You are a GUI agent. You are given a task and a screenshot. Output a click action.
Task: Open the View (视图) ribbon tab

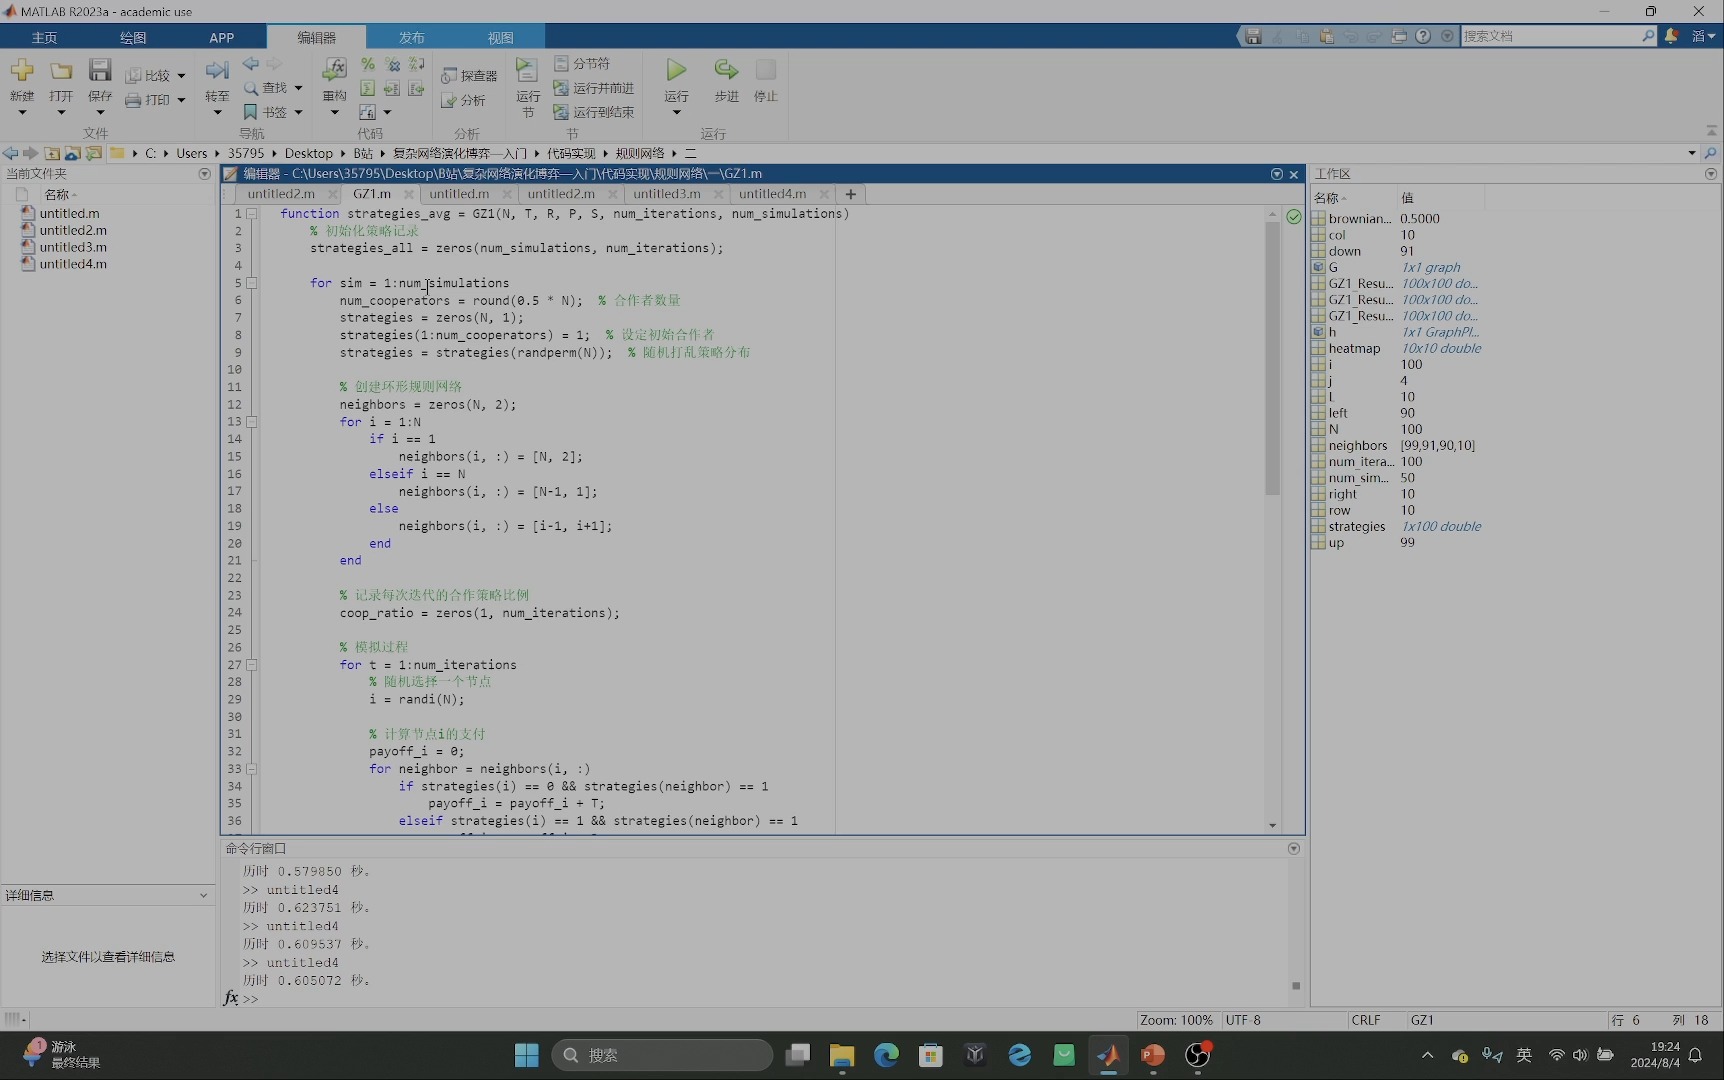(500, 38)
